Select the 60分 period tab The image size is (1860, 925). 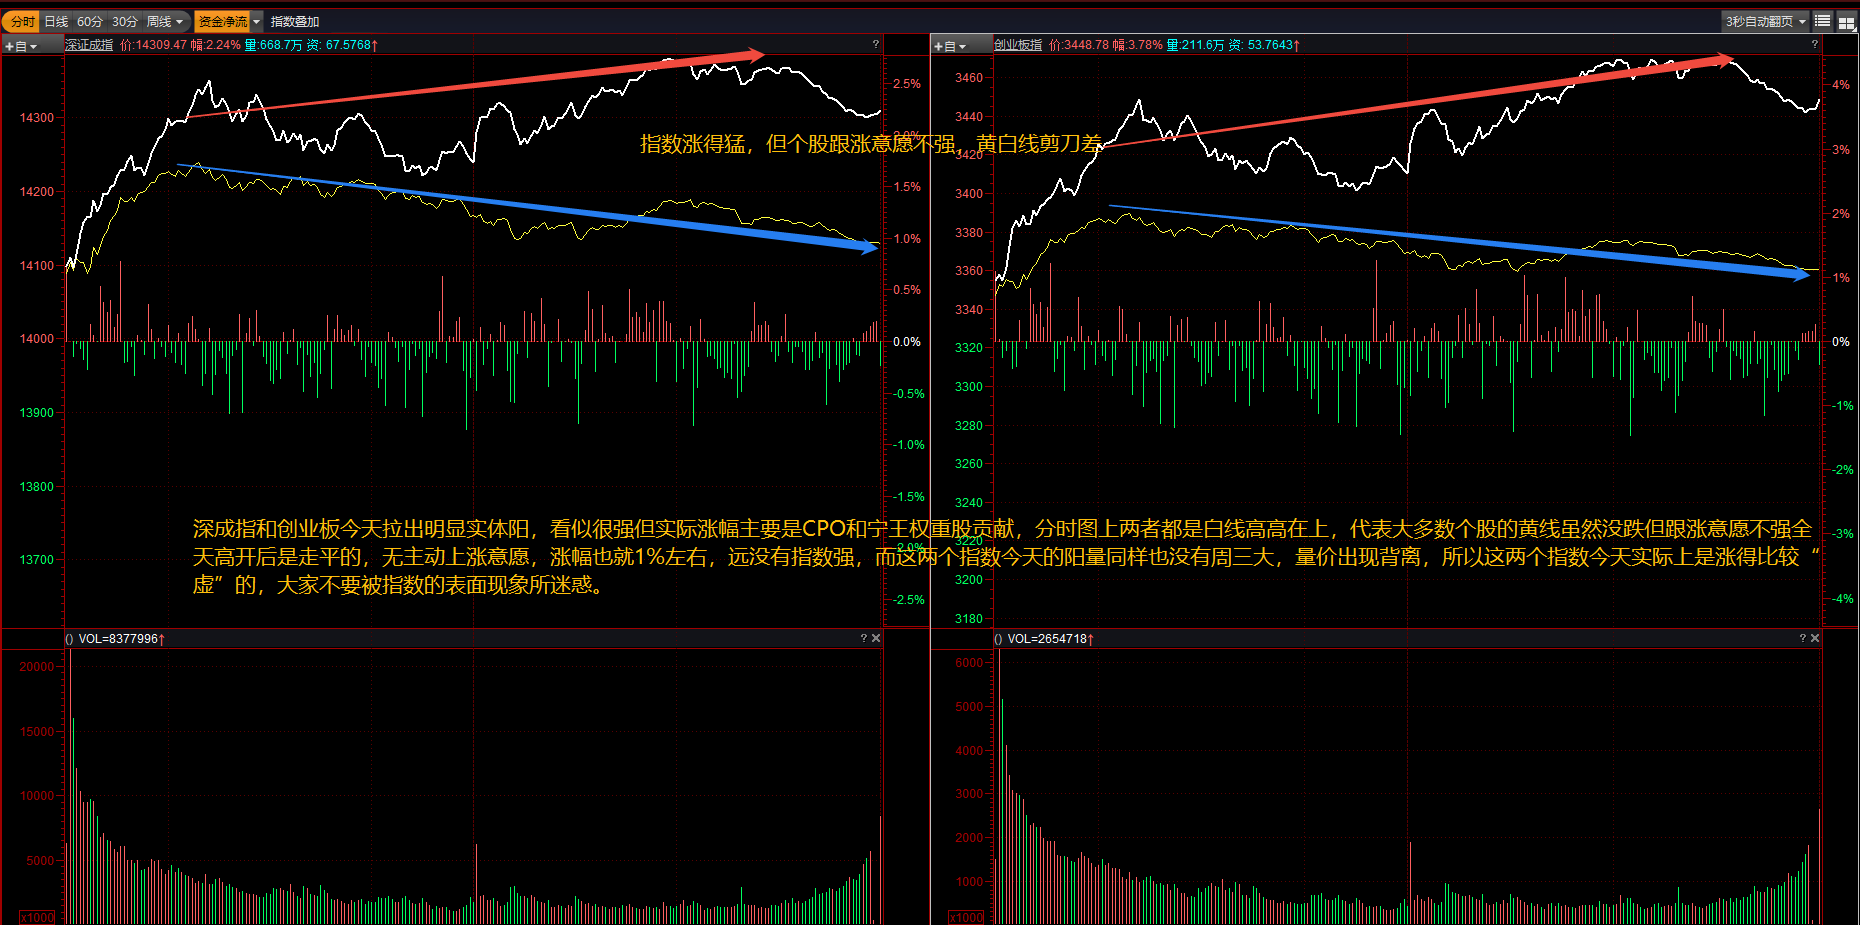point(90,21)
